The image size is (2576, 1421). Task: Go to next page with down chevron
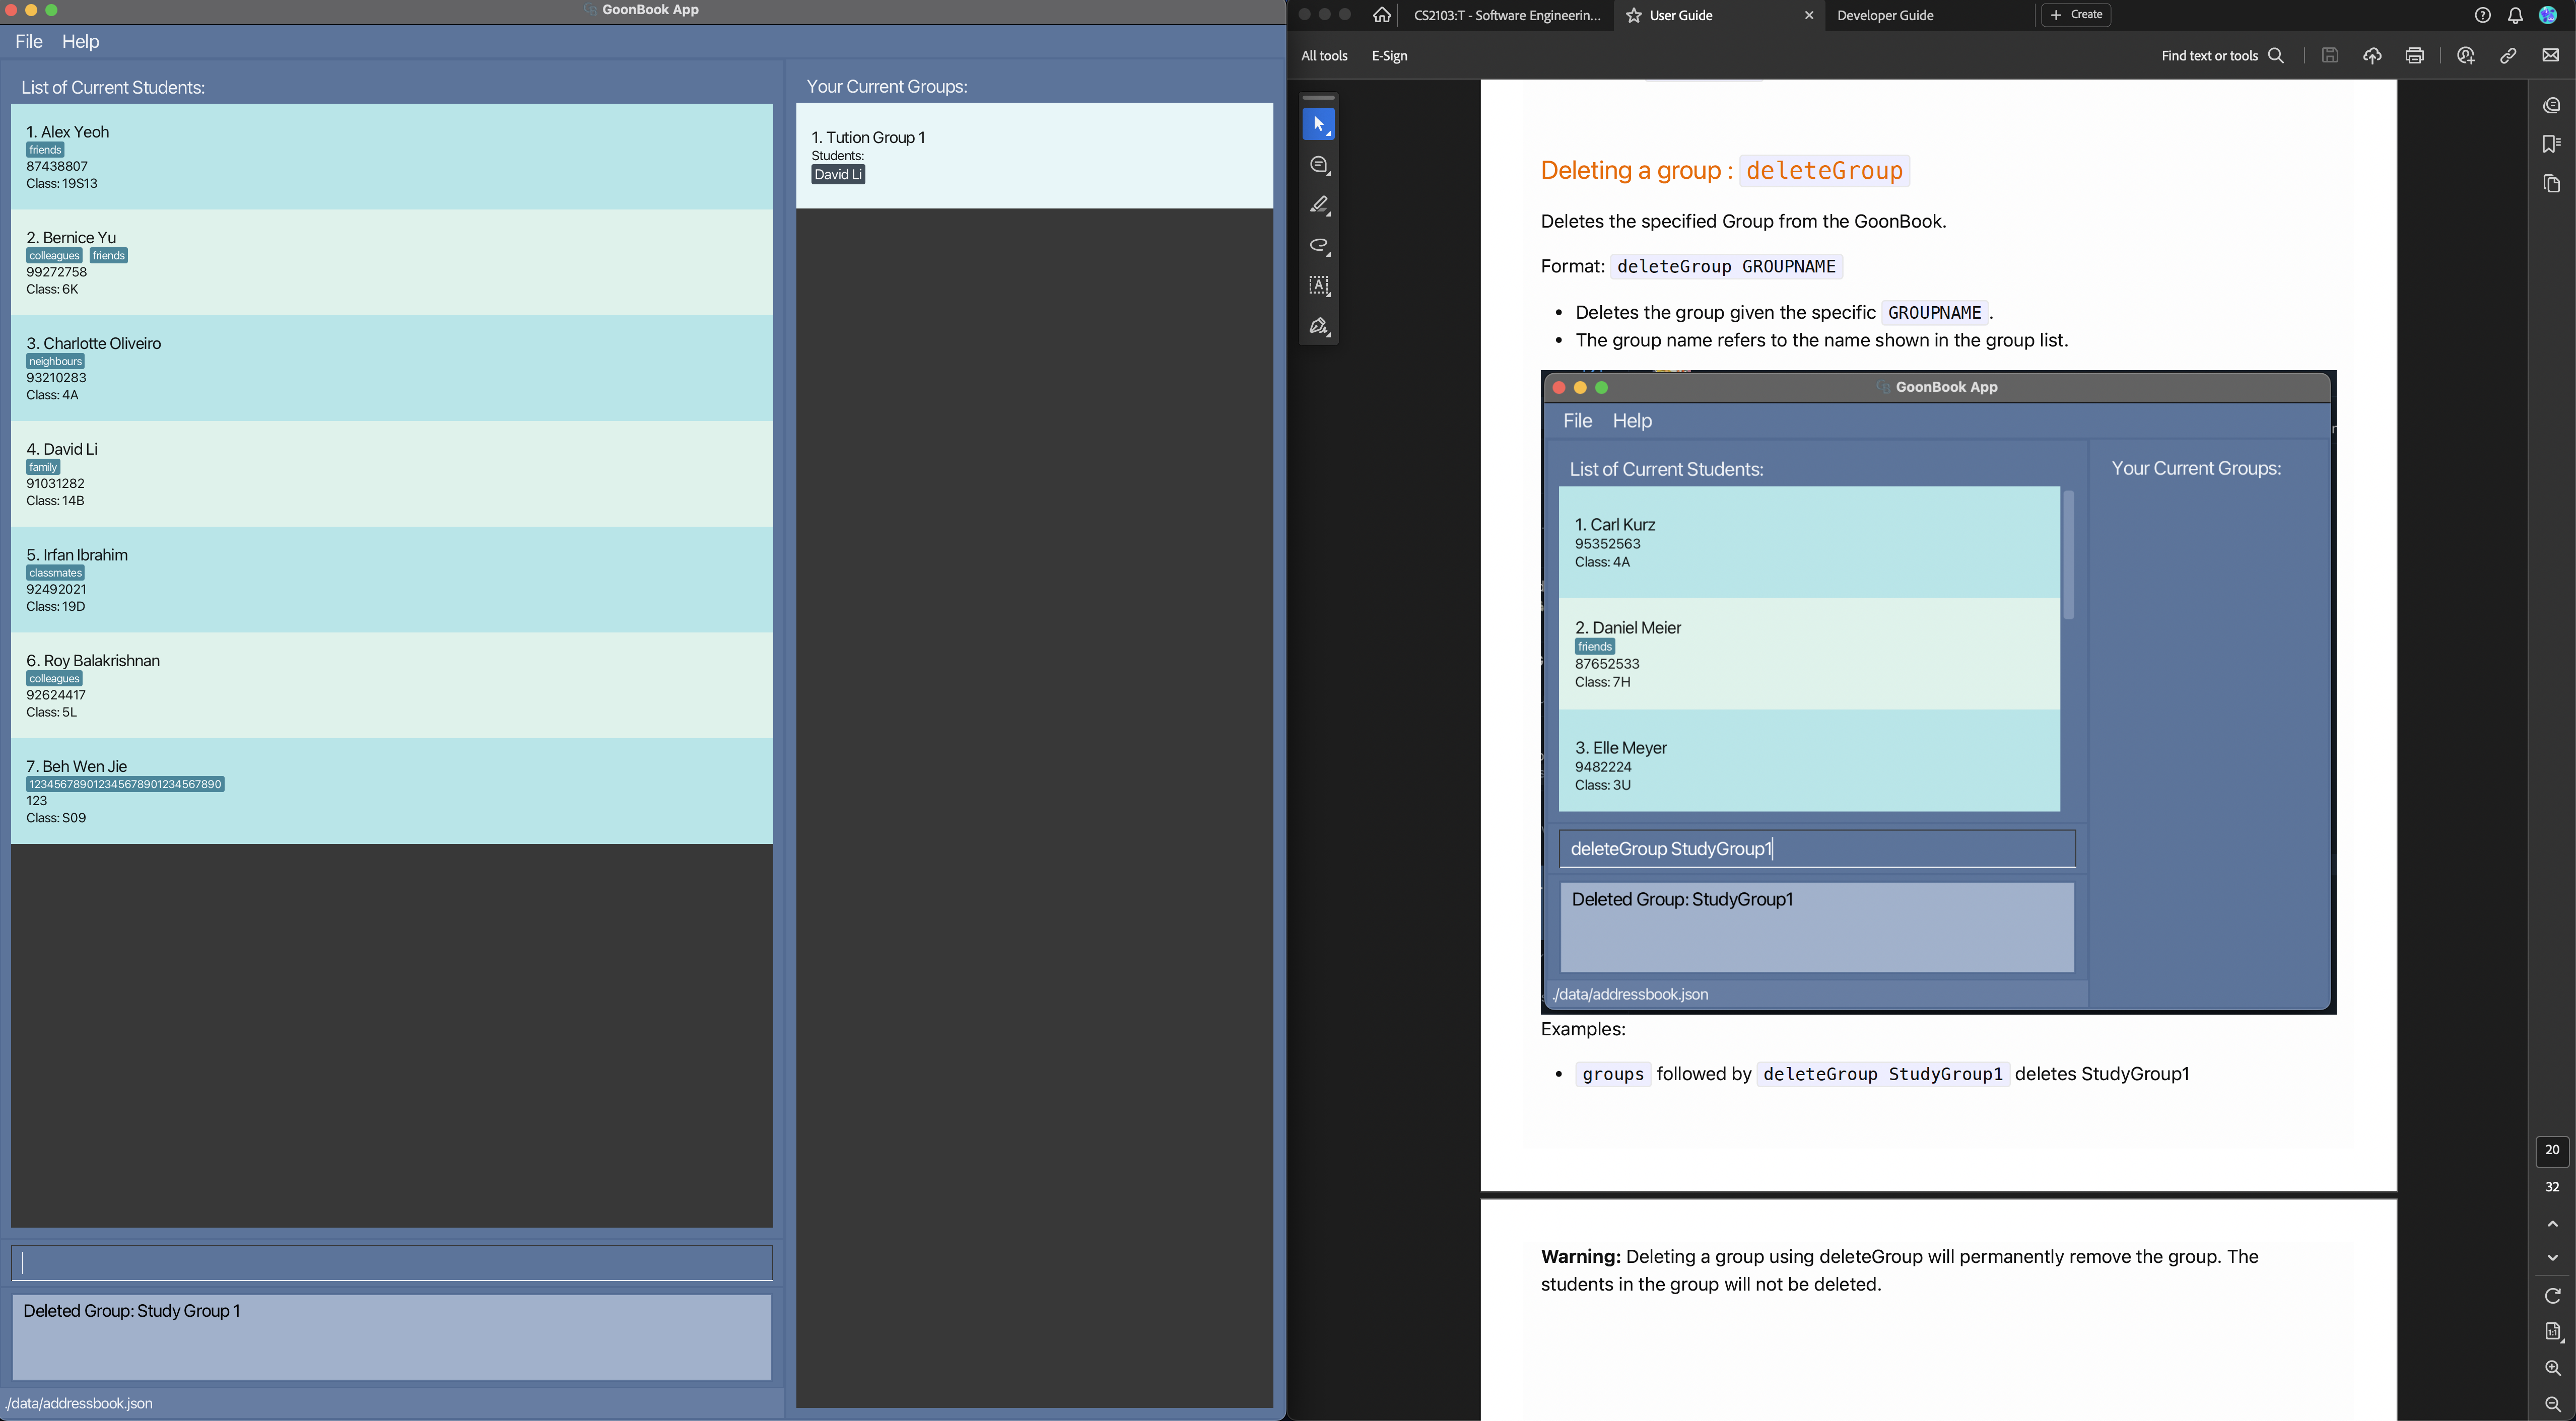click(x=2552, y=1258)
